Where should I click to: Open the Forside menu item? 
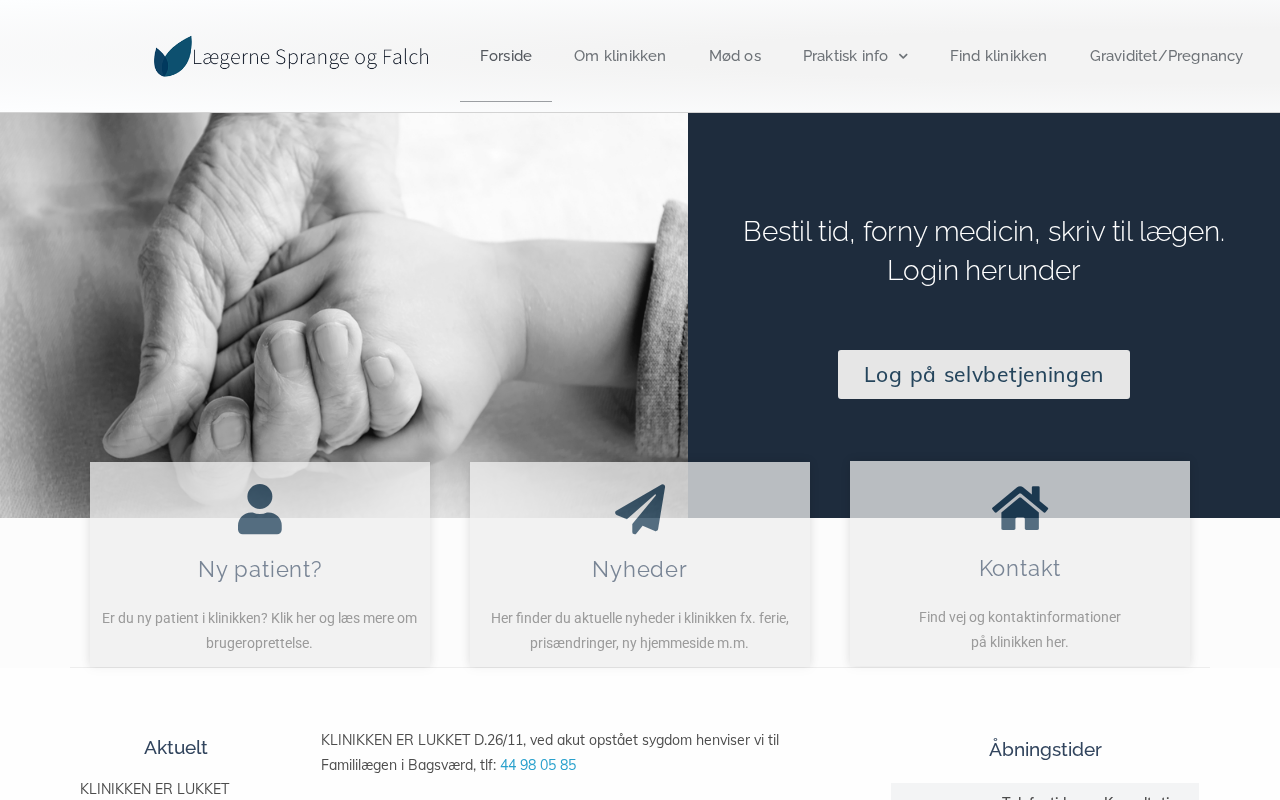506,56
